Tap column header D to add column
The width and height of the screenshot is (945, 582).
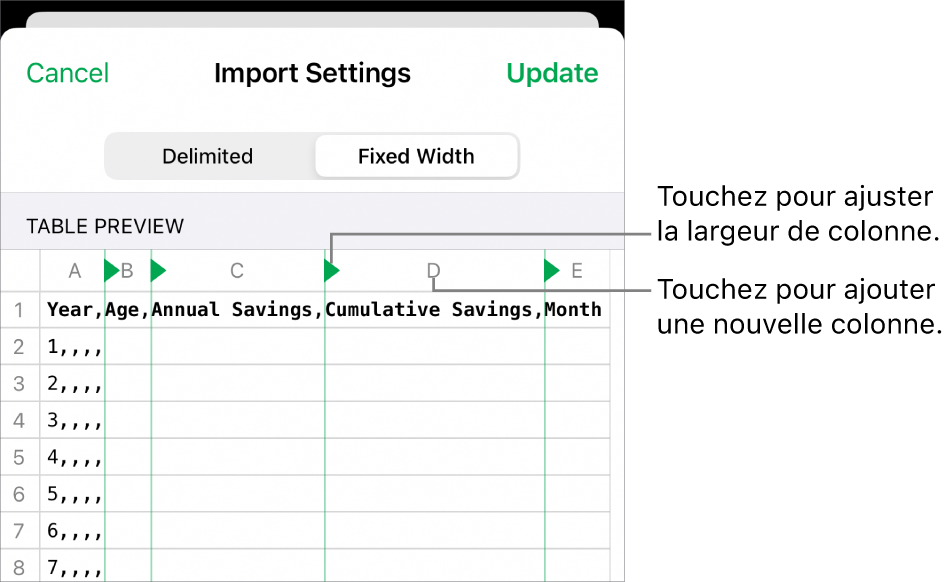point(433,270)
